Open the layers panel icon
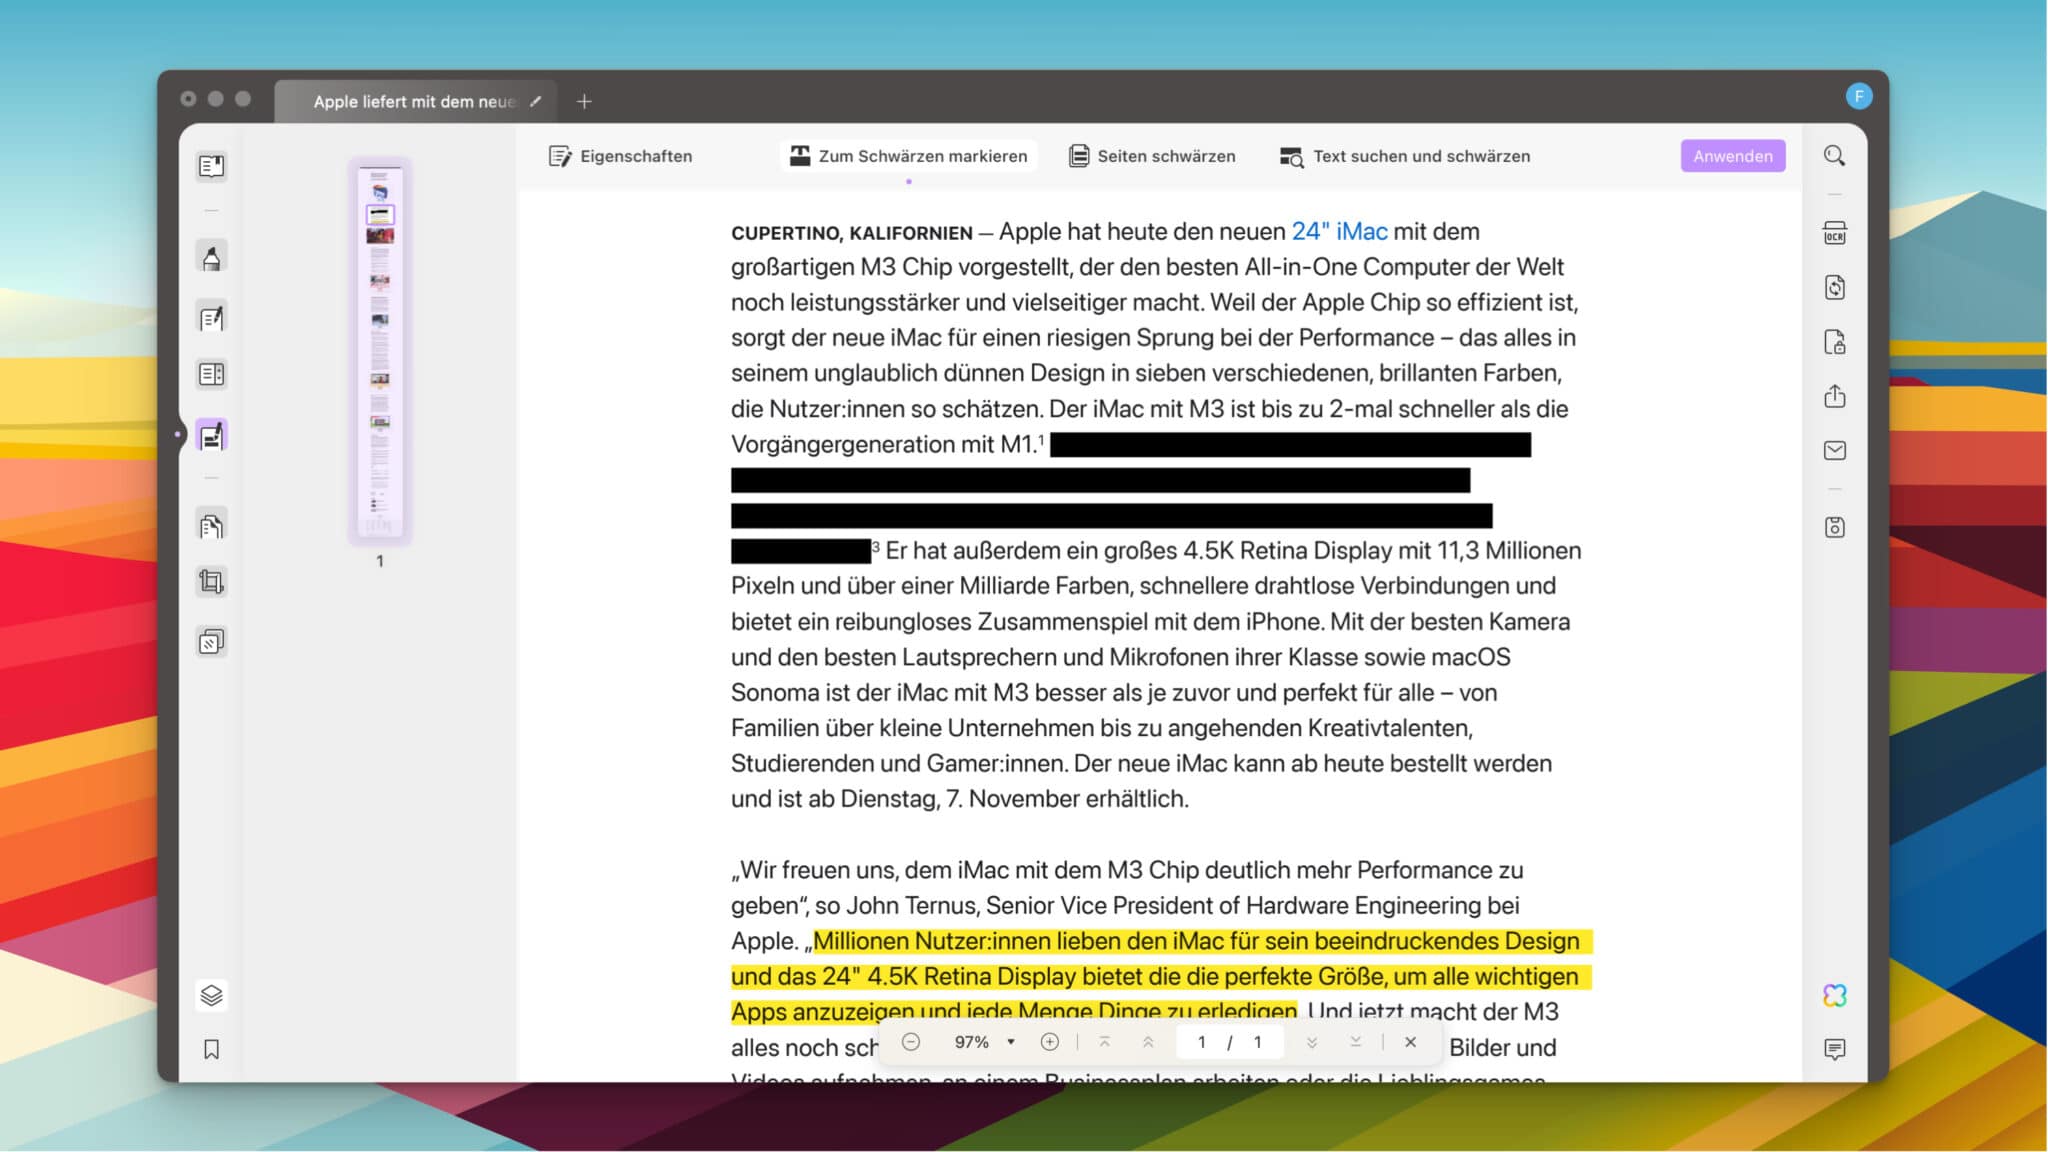Viewport: 2048px width, 1152px height. point(211,995)
